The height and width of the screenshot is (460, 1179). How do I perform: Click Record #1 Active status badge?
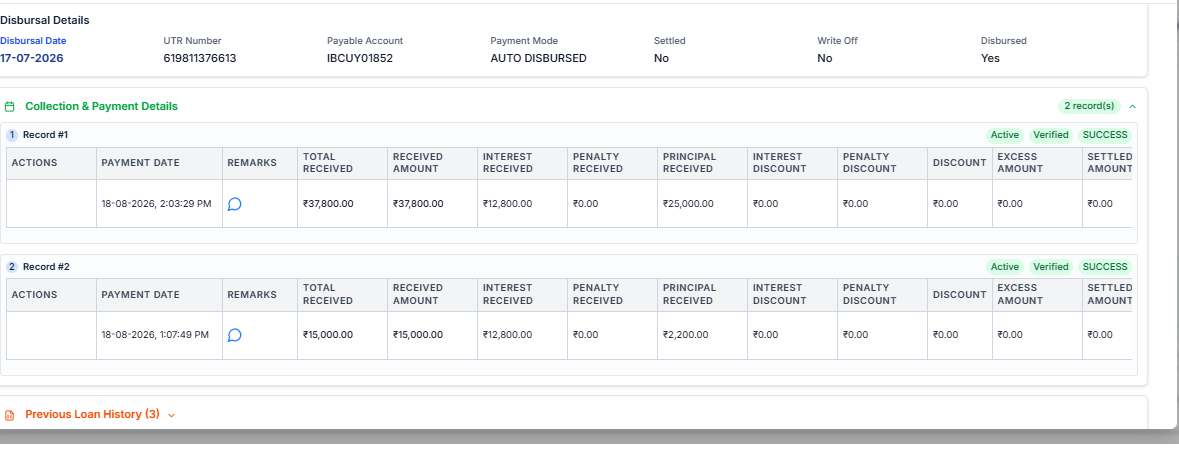coord(1005,135)
